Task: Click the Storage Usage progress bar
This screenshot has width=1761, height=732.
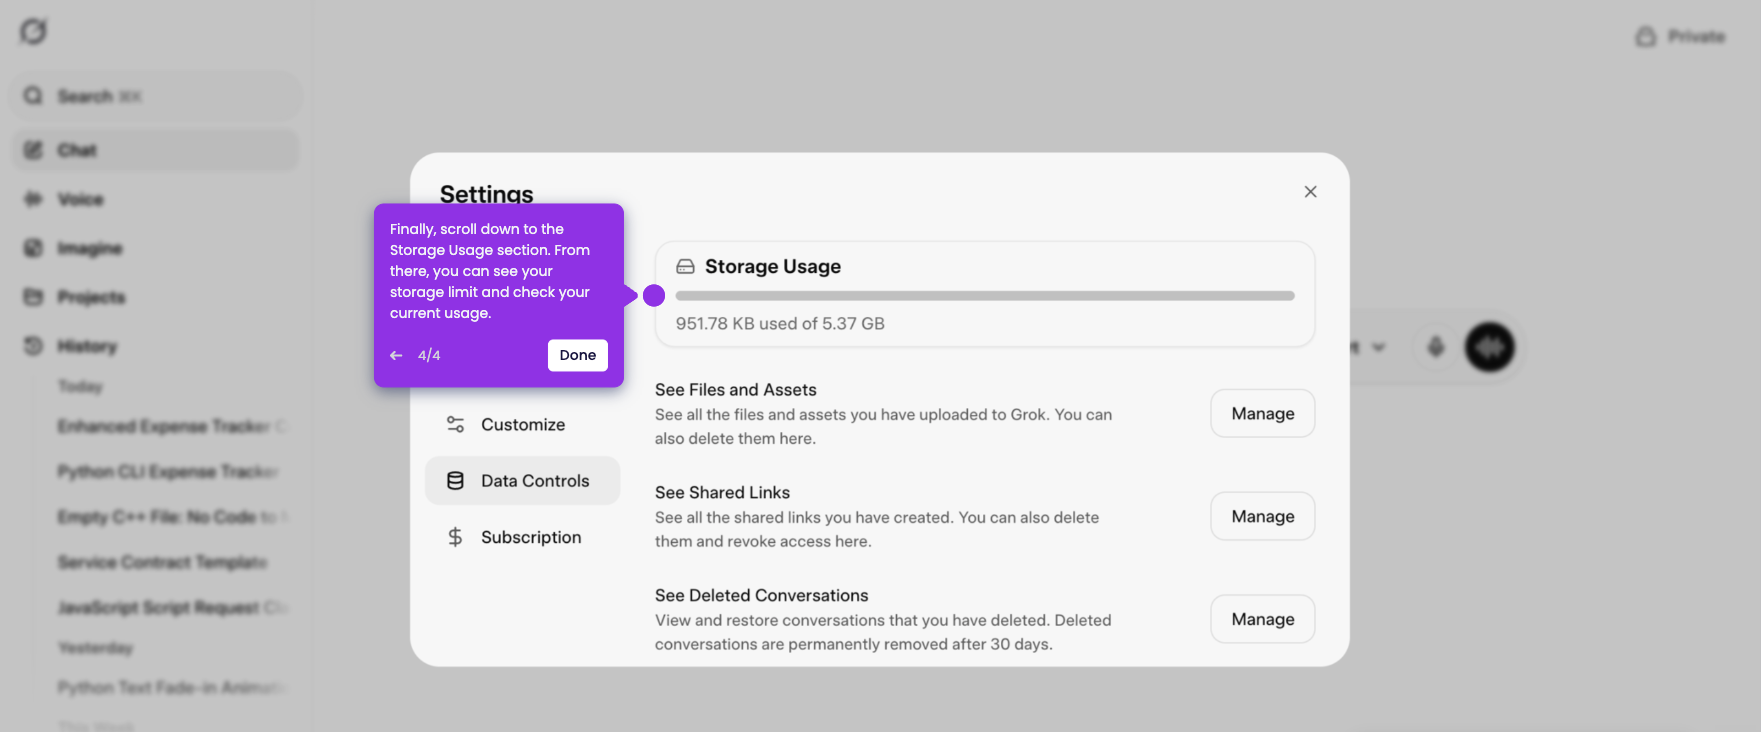Action: 985,296
